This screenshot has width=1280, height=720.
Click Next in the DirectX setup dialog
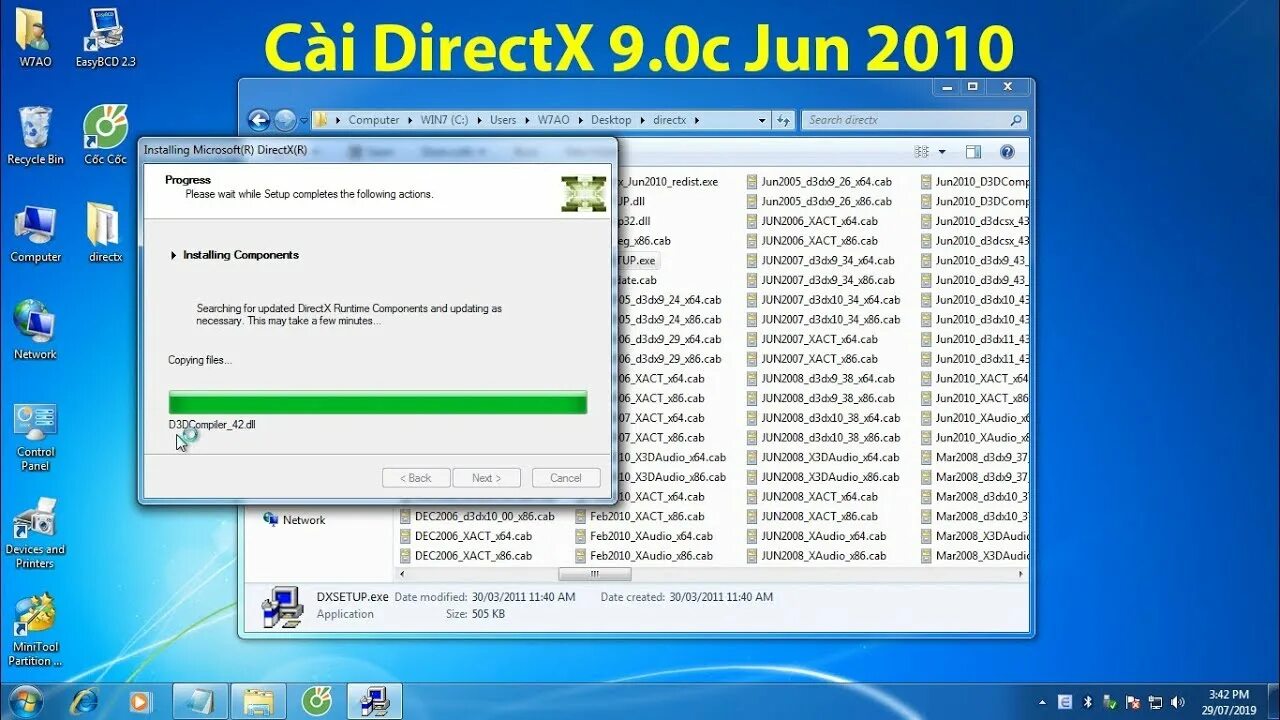(x=487, y=478)
